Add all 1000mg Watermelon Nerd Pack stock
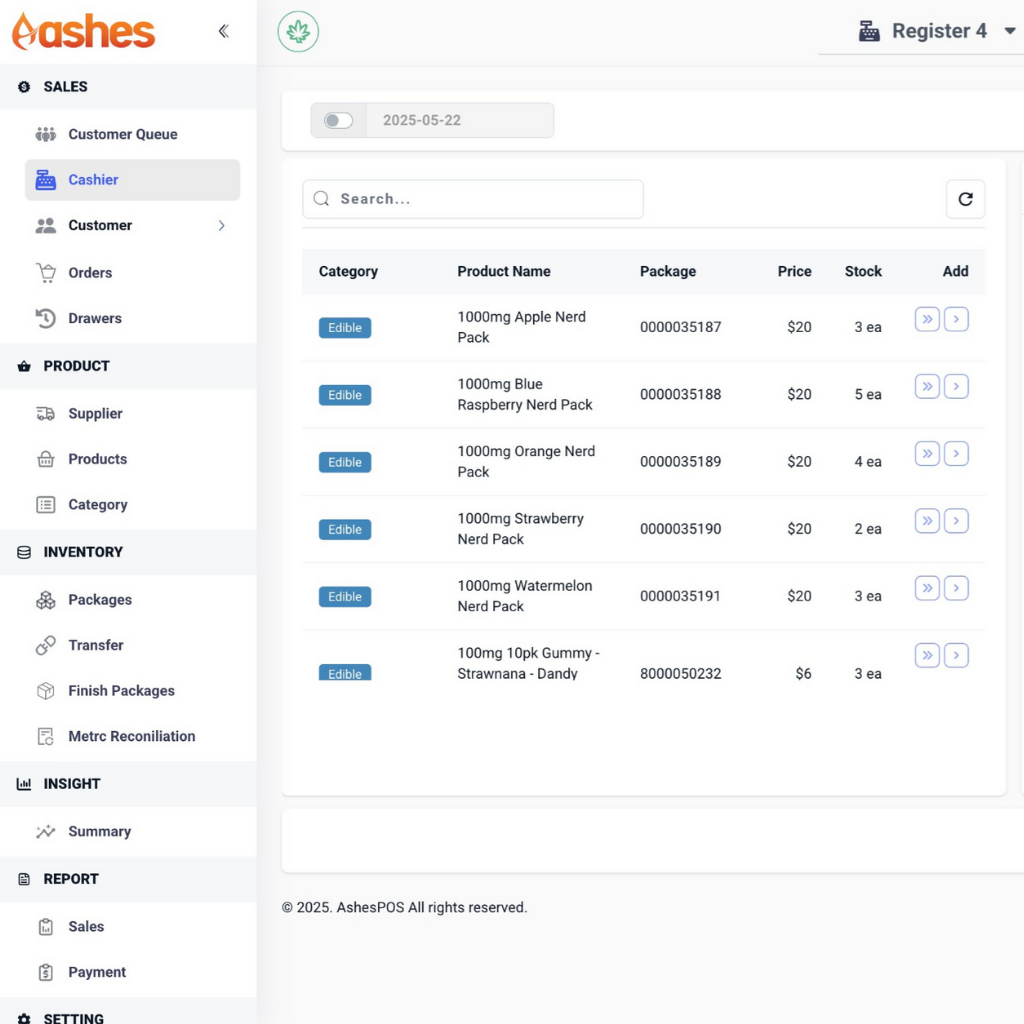The width and height of the screenshot is (1024, 1024). (x=927, y=588)
